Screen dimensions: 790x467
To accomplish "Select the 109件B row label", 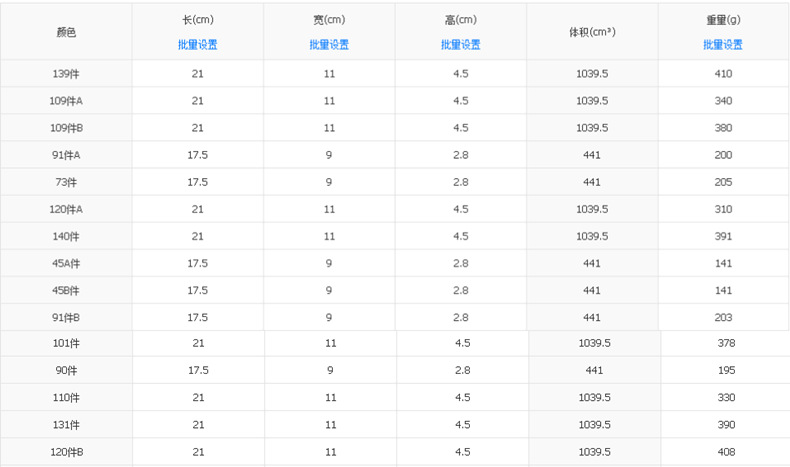I will click(66, 128).
